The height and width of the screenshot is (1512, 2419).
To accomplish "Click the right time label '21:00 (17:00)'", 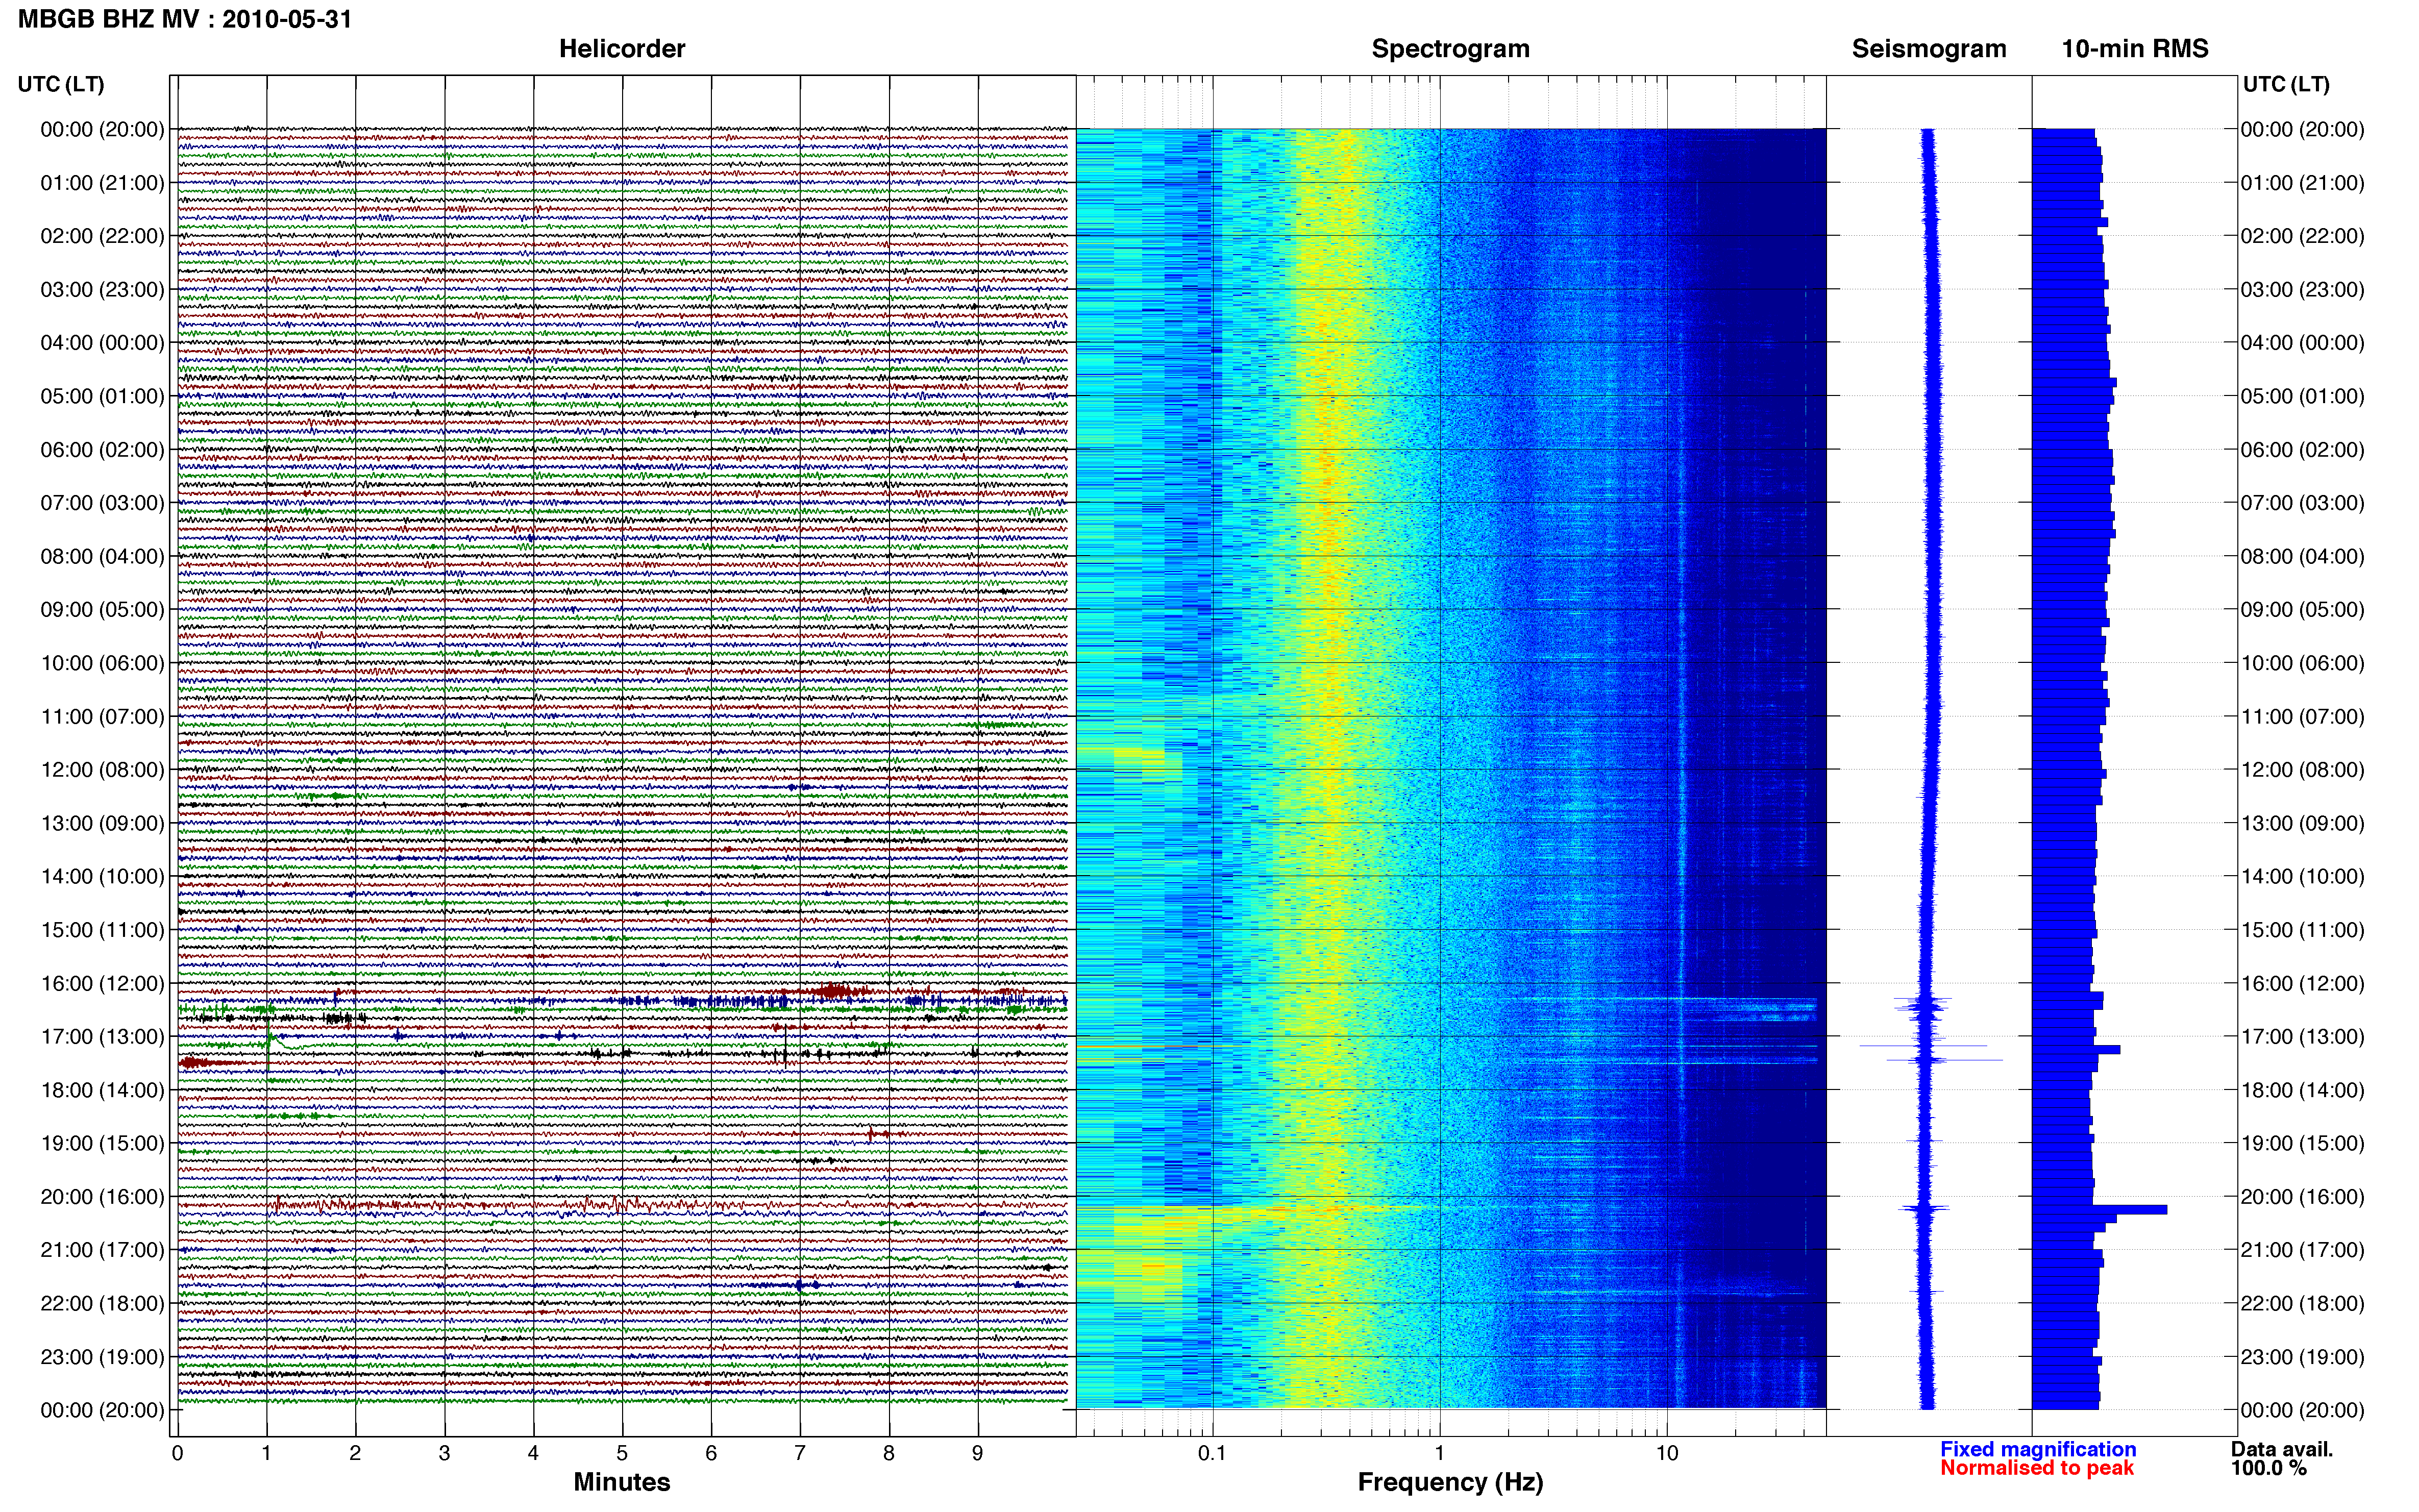I will (2302, 1250).
